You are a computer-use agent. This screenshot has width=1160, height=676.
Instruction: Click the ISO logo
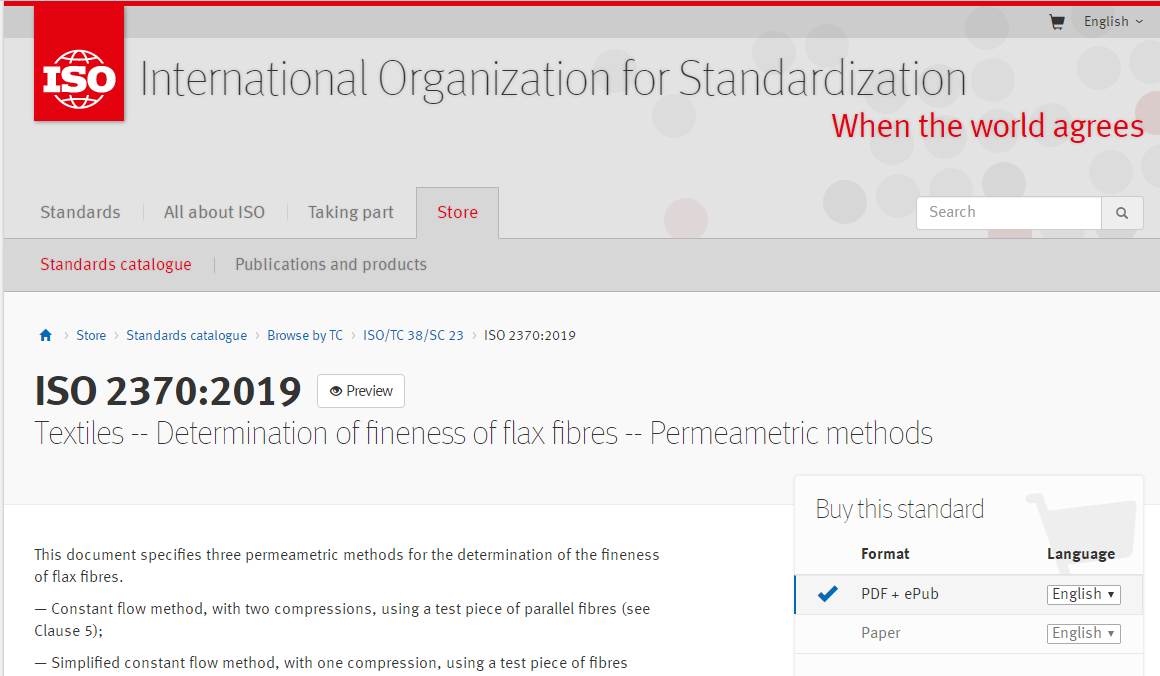click(79, 64)
